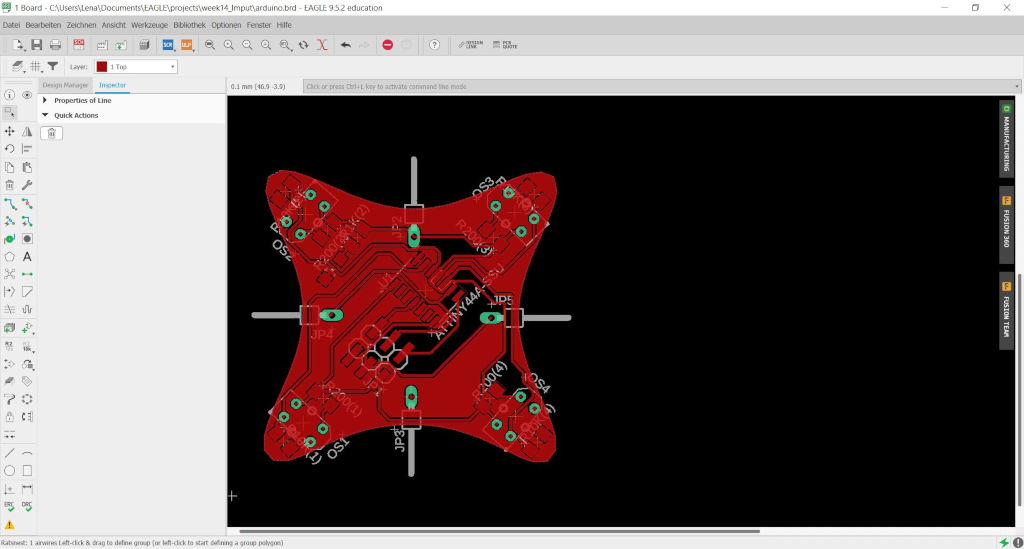This screenshot has width=1024, height=549.
Task: Click the Quick Actions delete trash button
Action: click(52, 133)
